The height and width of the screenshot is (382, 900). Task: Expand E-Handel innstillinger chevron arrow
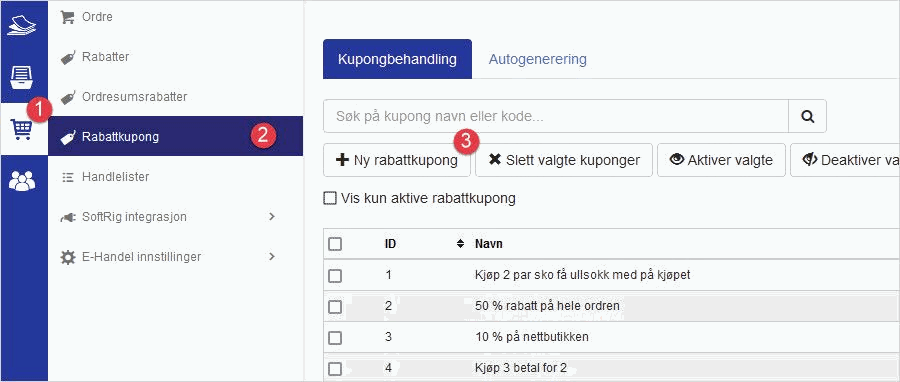272,256
